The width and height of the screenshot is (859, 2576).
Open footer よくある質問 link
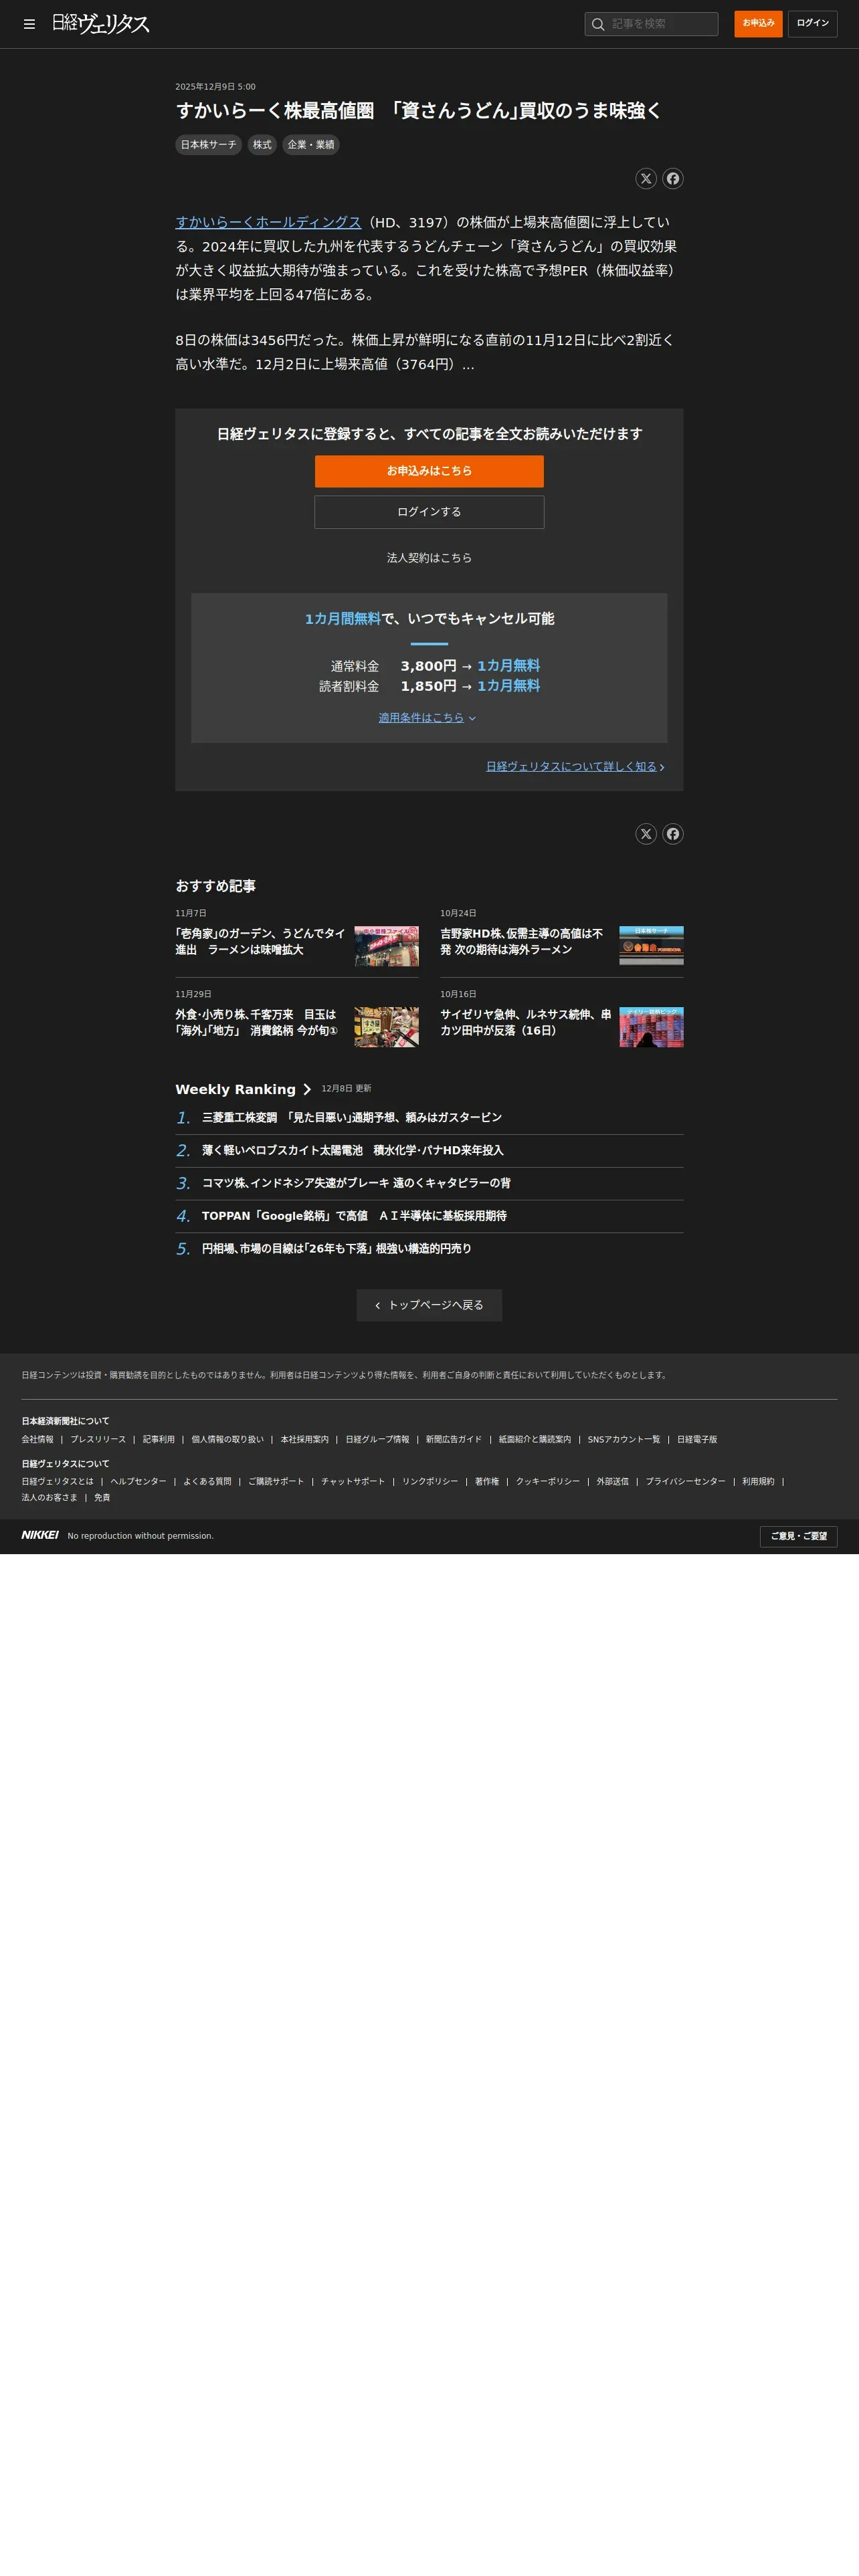tap(207, 1482)
